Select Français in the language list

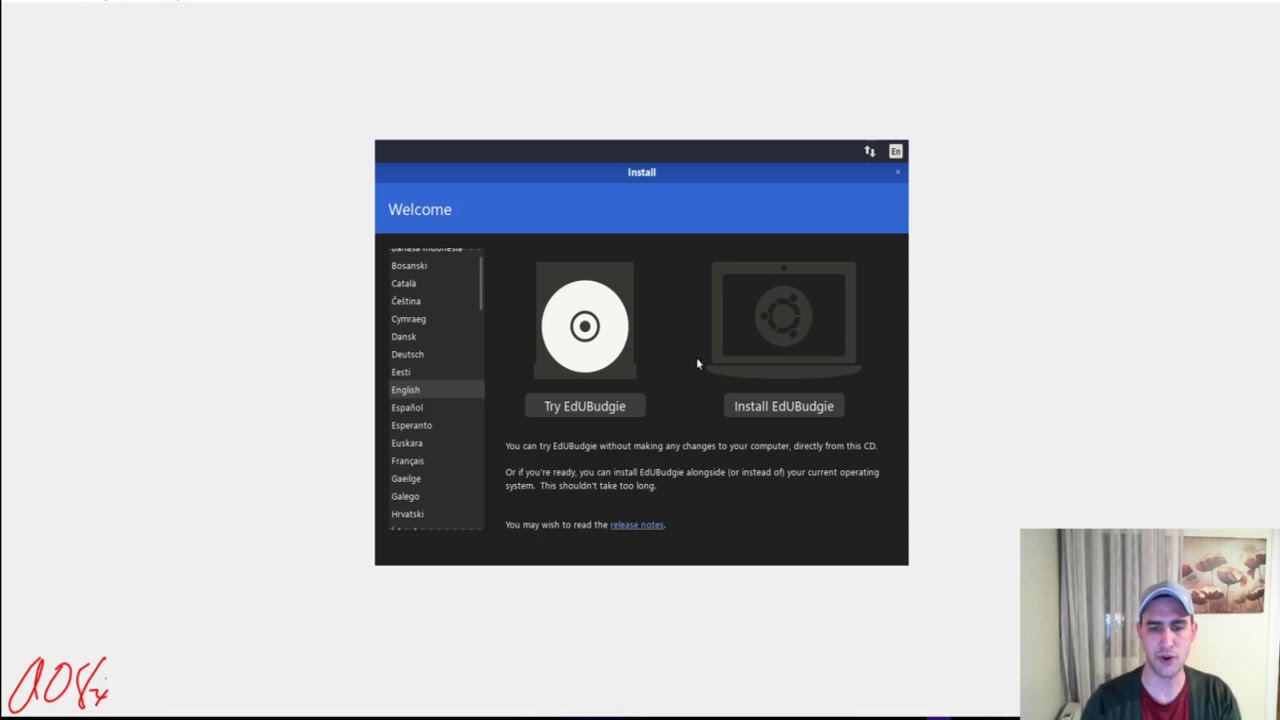(435, 461)
